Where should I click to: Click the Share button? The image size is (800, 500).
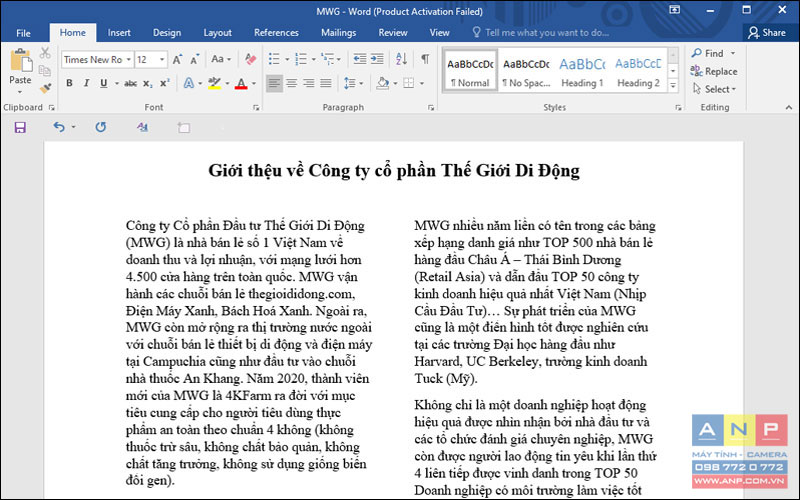pyautogui.click(x=767, y=33)
